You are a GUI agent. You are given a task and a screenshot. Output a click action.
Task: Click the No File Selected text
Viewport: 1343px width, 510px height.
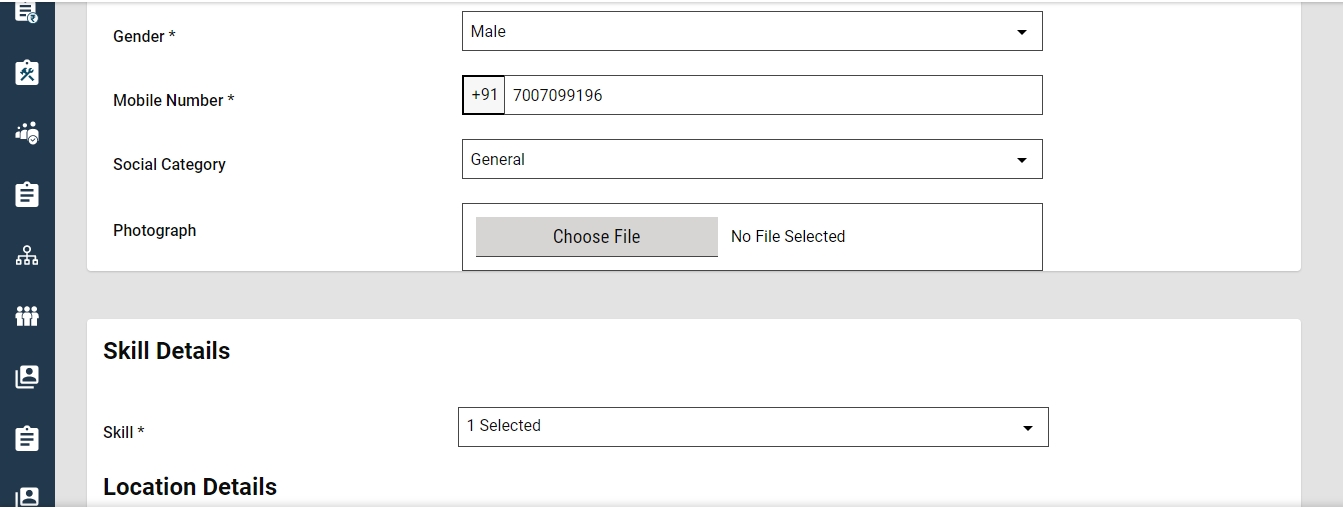pyautogui.click(x=788, y=237)
